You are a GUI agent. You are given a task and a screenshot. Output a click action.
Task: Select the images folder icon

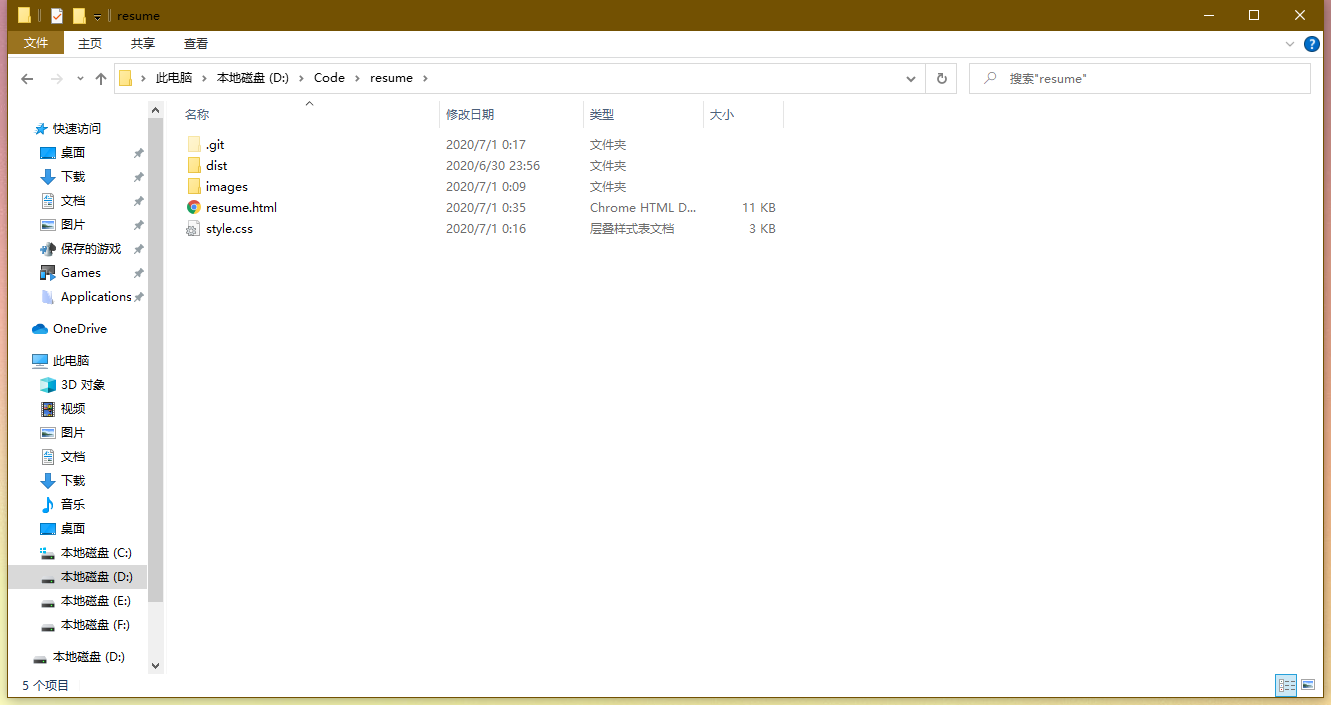pos(194,187)
